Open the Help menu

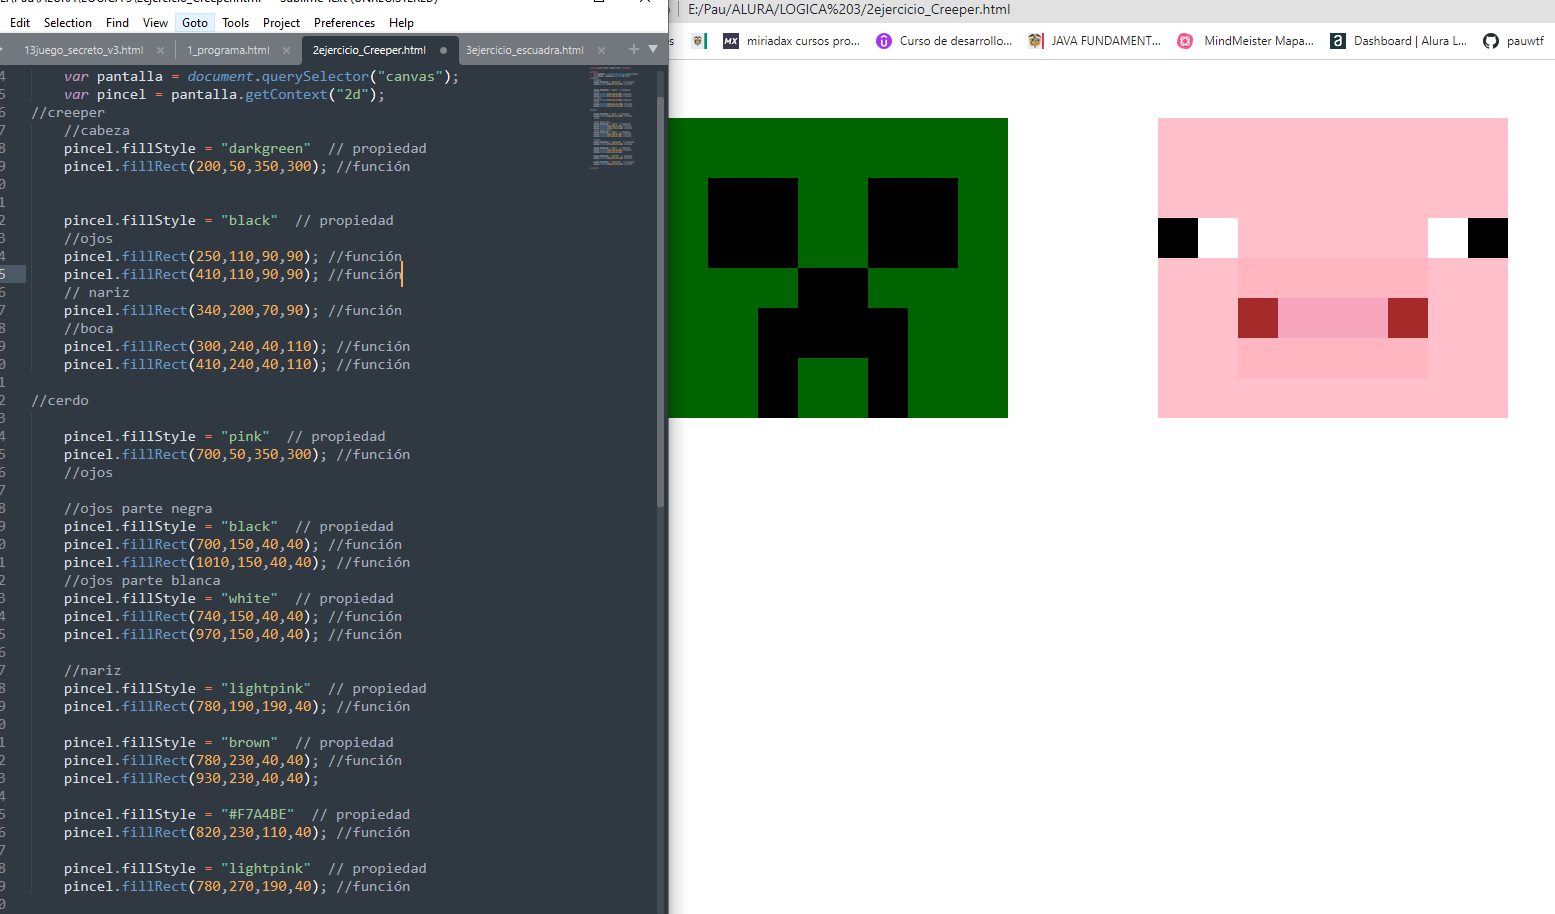(x=401, y=22)
